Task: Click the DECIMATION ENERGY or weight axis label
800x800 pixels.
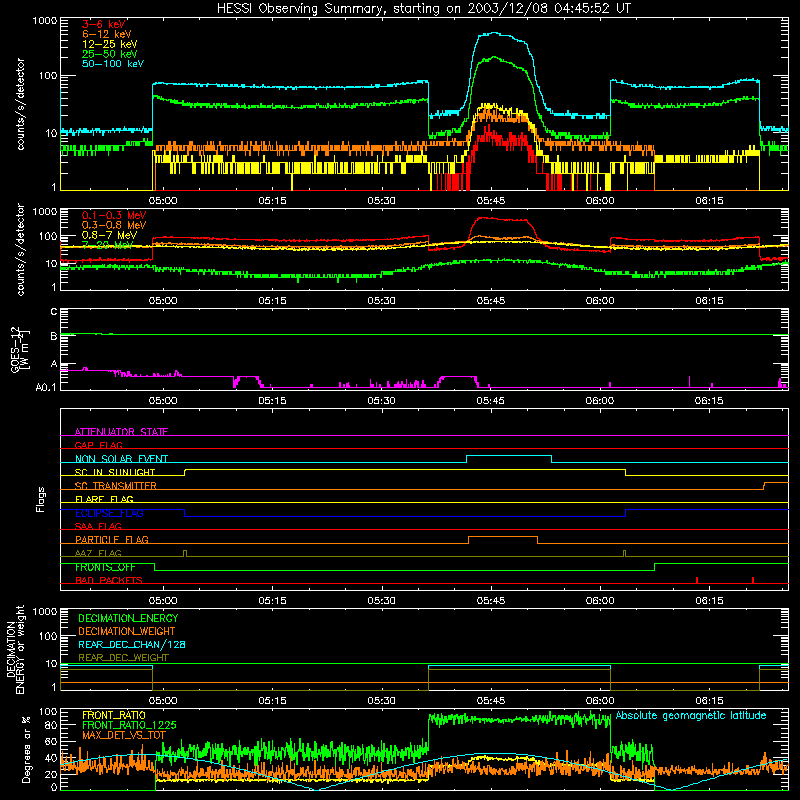Action: click(15, 649)
